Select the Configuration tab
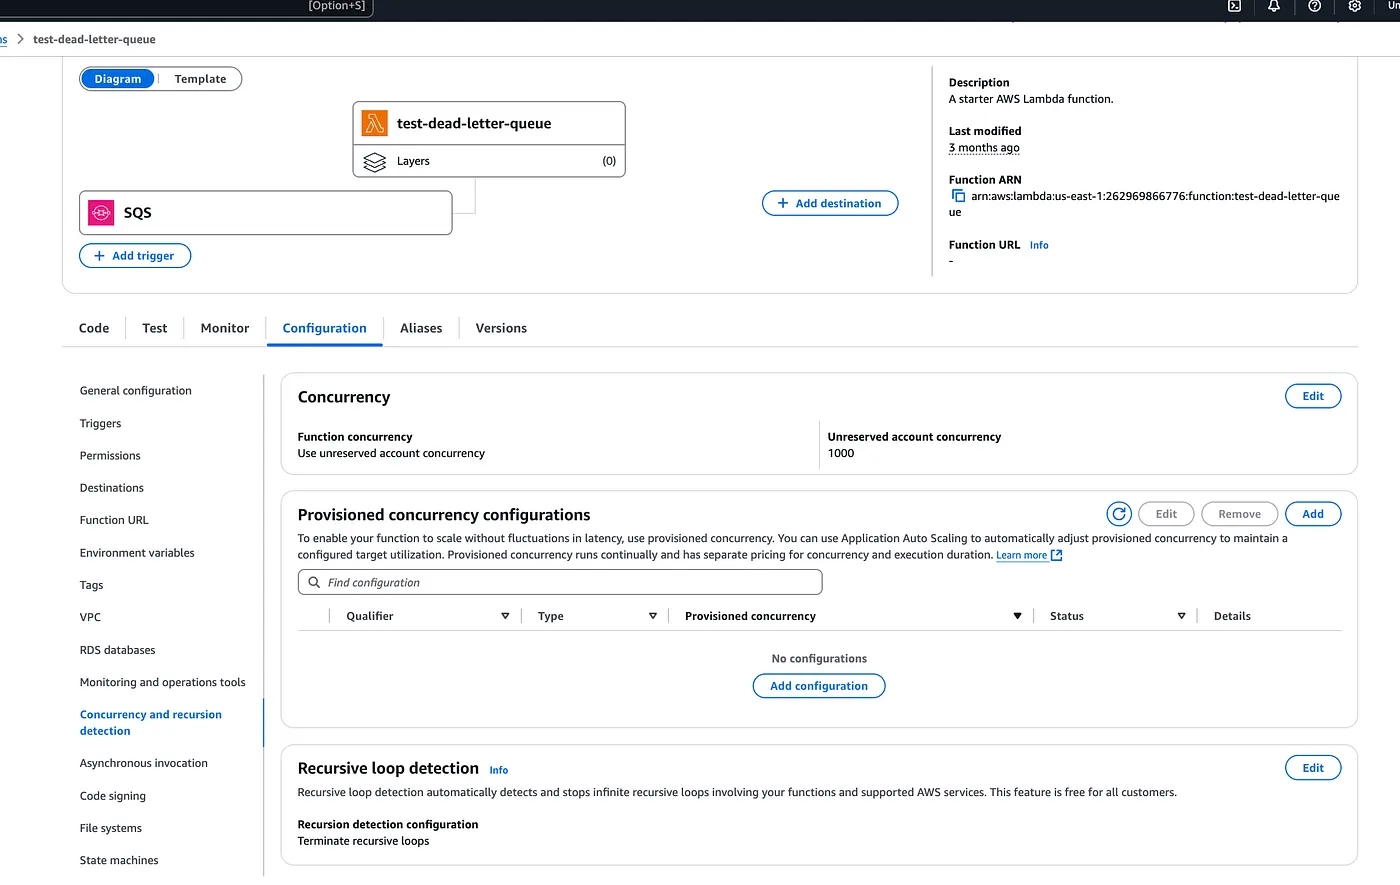Image resolution: width=1400 pixels, height=885 pixels. [325, 328]
